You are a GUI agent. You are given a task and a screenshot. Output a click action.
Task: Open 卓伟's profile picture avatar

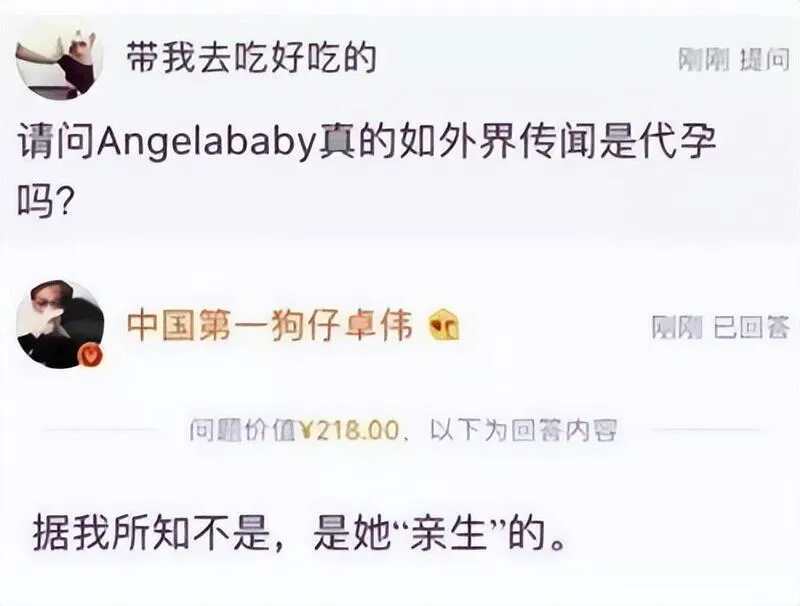(60, 323)
